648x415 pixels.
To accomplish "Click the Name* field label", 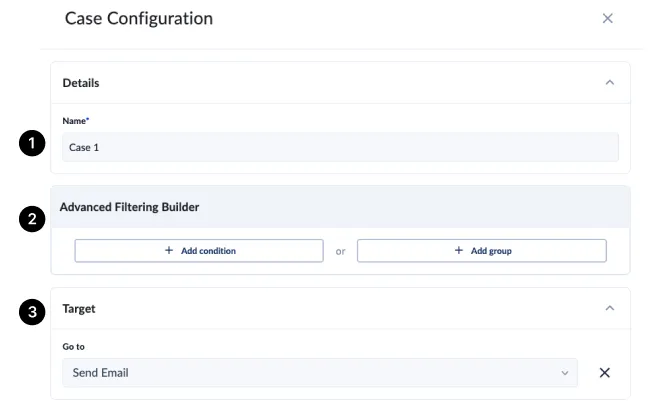I will click(76, 121).
